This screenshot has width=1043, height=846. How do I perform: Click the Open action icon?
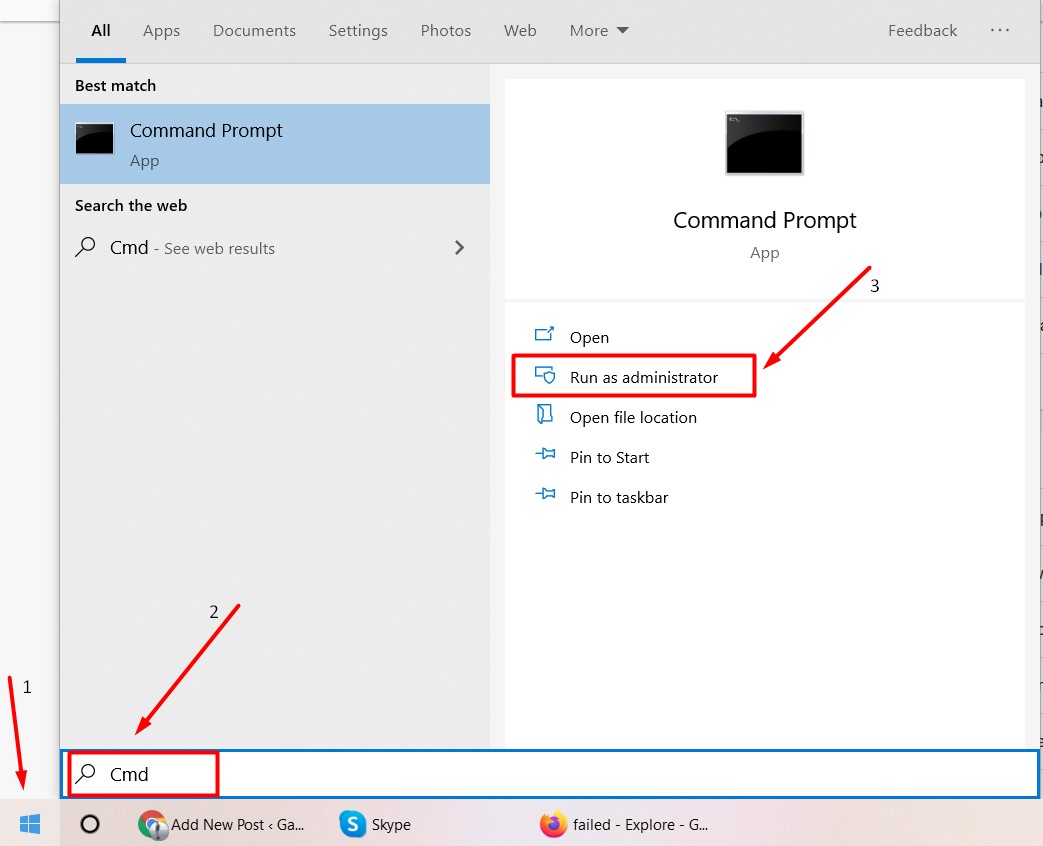click(x=544, y=334)
